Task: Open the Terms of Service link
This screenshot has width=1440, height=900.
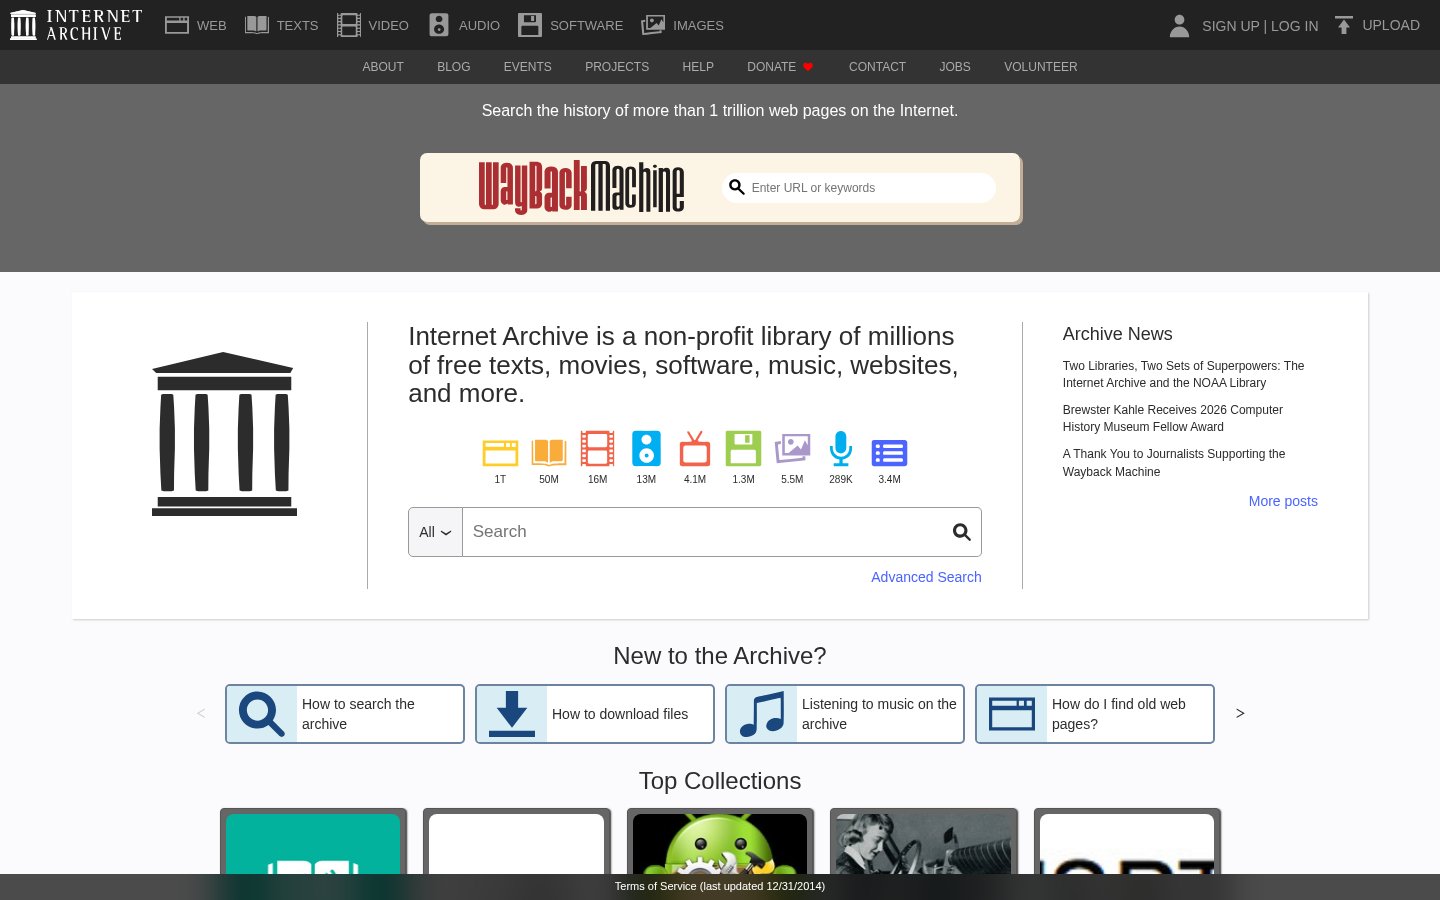Action: coord(720,886)
